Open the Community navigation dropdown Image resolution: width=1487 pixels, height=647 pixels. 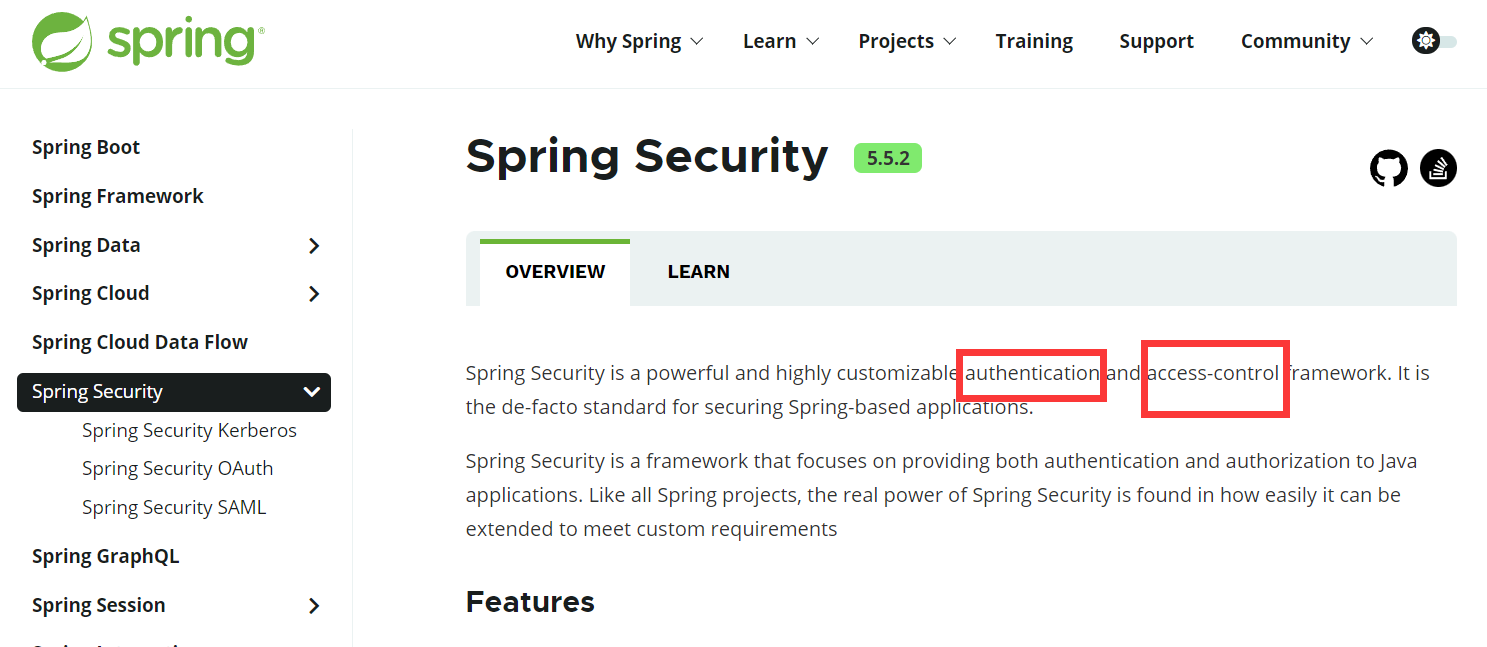pyautogui.click(x=1307, y=41)
